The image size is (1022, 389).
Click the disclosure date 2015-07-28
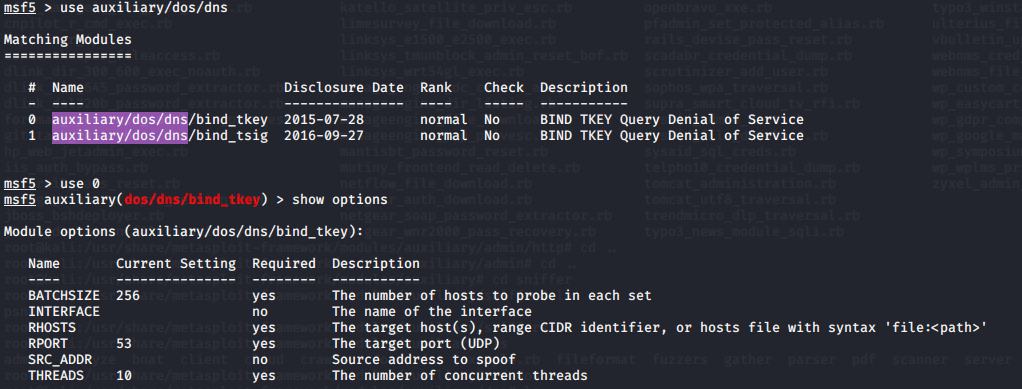point(324,119)
